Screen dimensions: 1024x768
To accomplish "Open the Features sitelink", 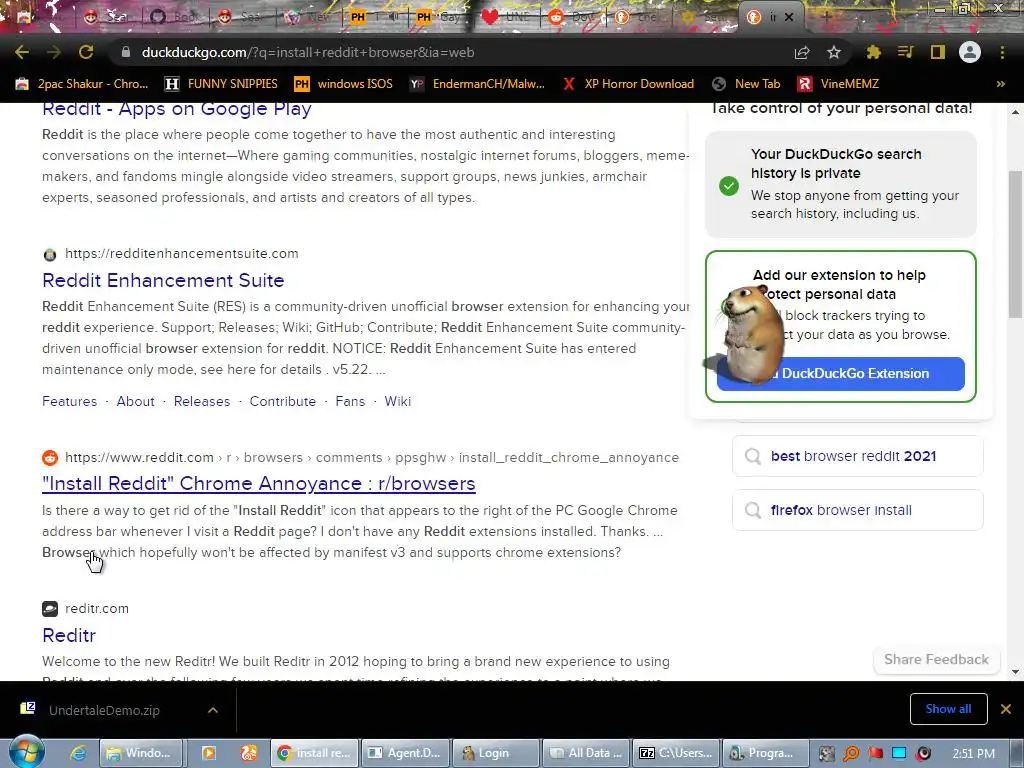I will 69,401.
